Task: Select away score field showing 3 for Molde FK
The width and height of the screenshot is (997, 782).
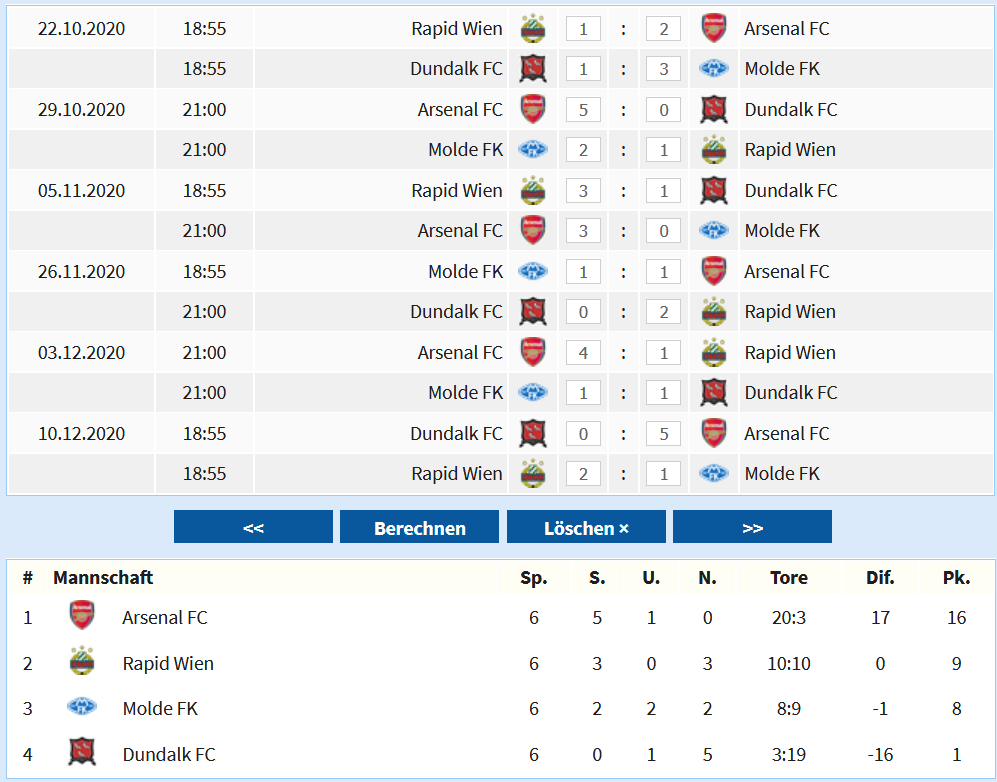Action: point(664,69)
